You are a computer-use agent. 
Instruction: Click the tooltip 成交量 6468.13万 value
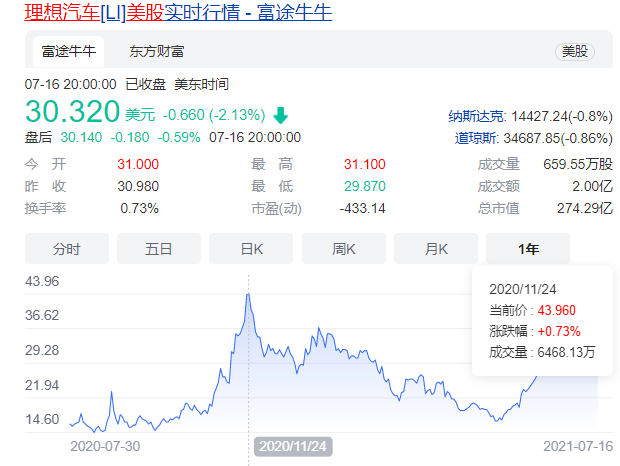tap(566, 352)
